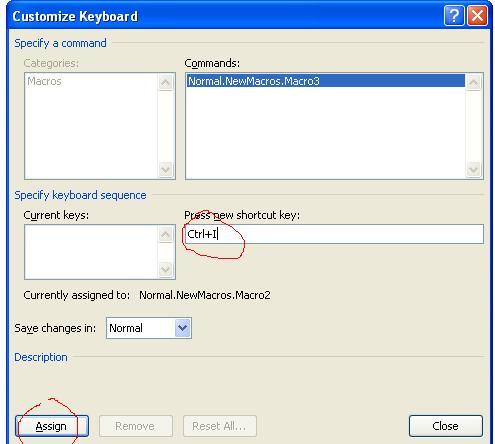Viewport: 495px width, 444px height.
Task: Click Categories list scroll down arrow
Action: (x=166, y=170)
